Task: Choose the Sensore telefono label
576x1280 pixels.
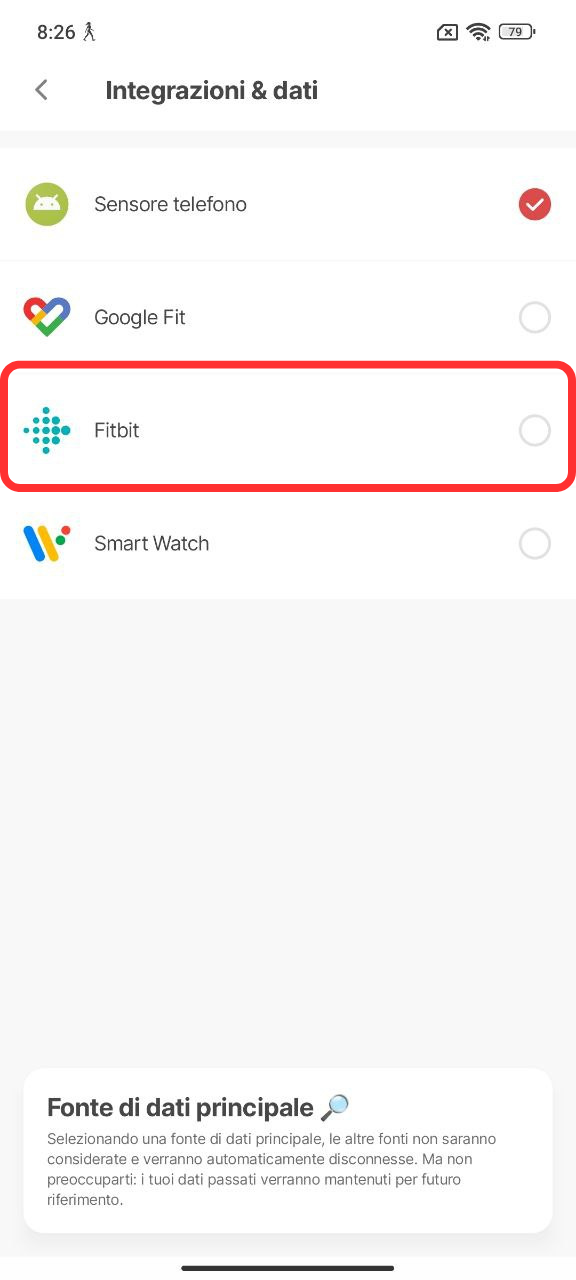Action: [170, 204]
